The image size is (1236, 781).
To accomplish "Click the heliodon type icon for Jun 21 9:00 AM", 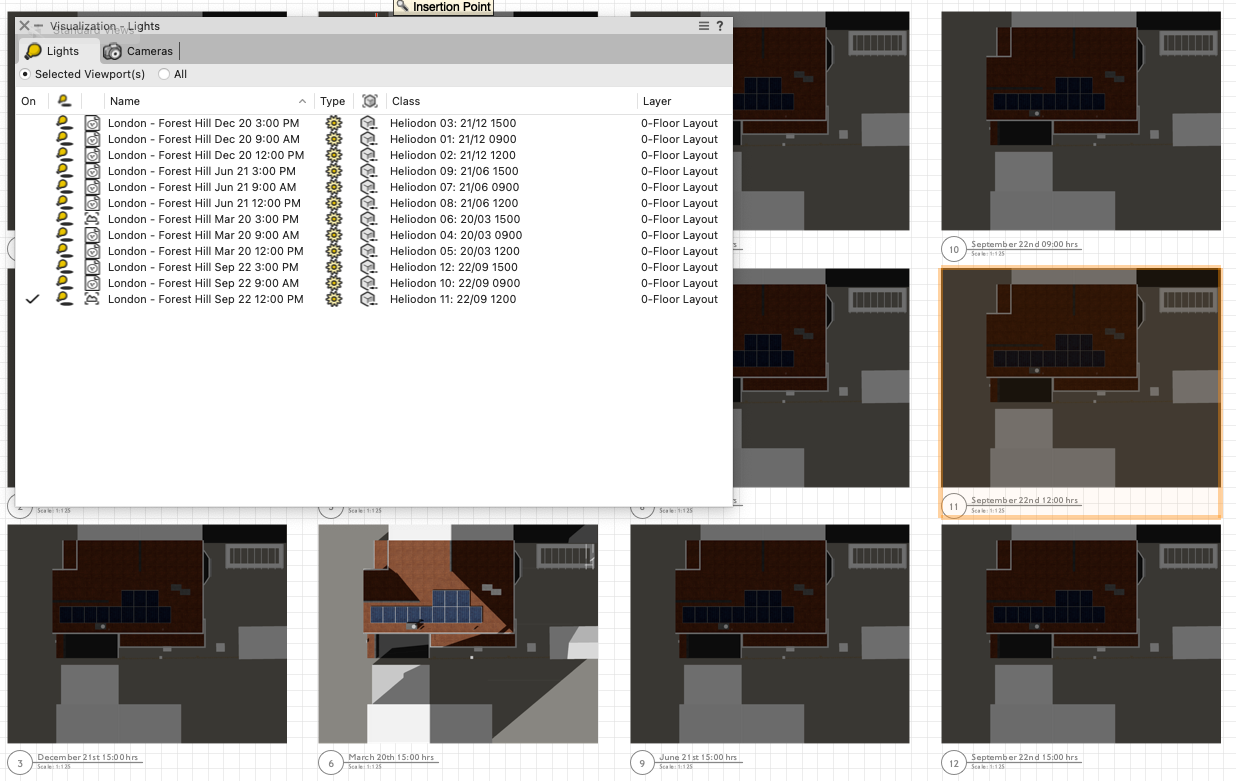I will tap(334, 187).
